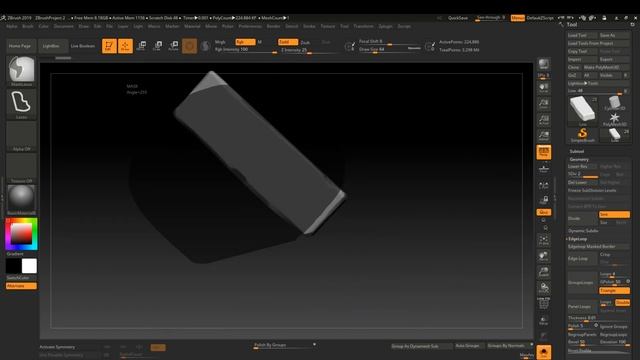
Task: Click the BPR render icon
Action: click(543, 64)
